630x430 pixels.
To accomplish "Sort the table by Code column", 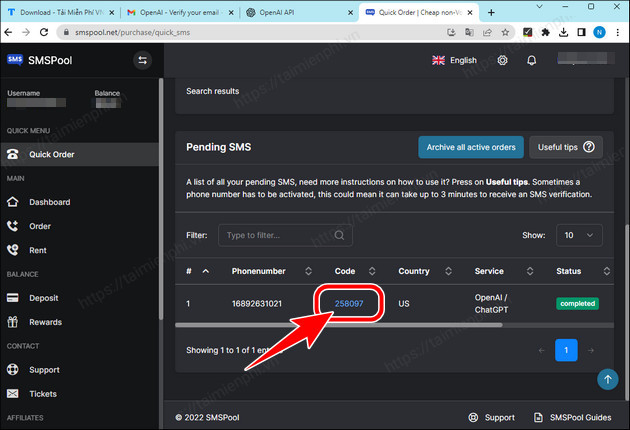I will tap(371, 271).
